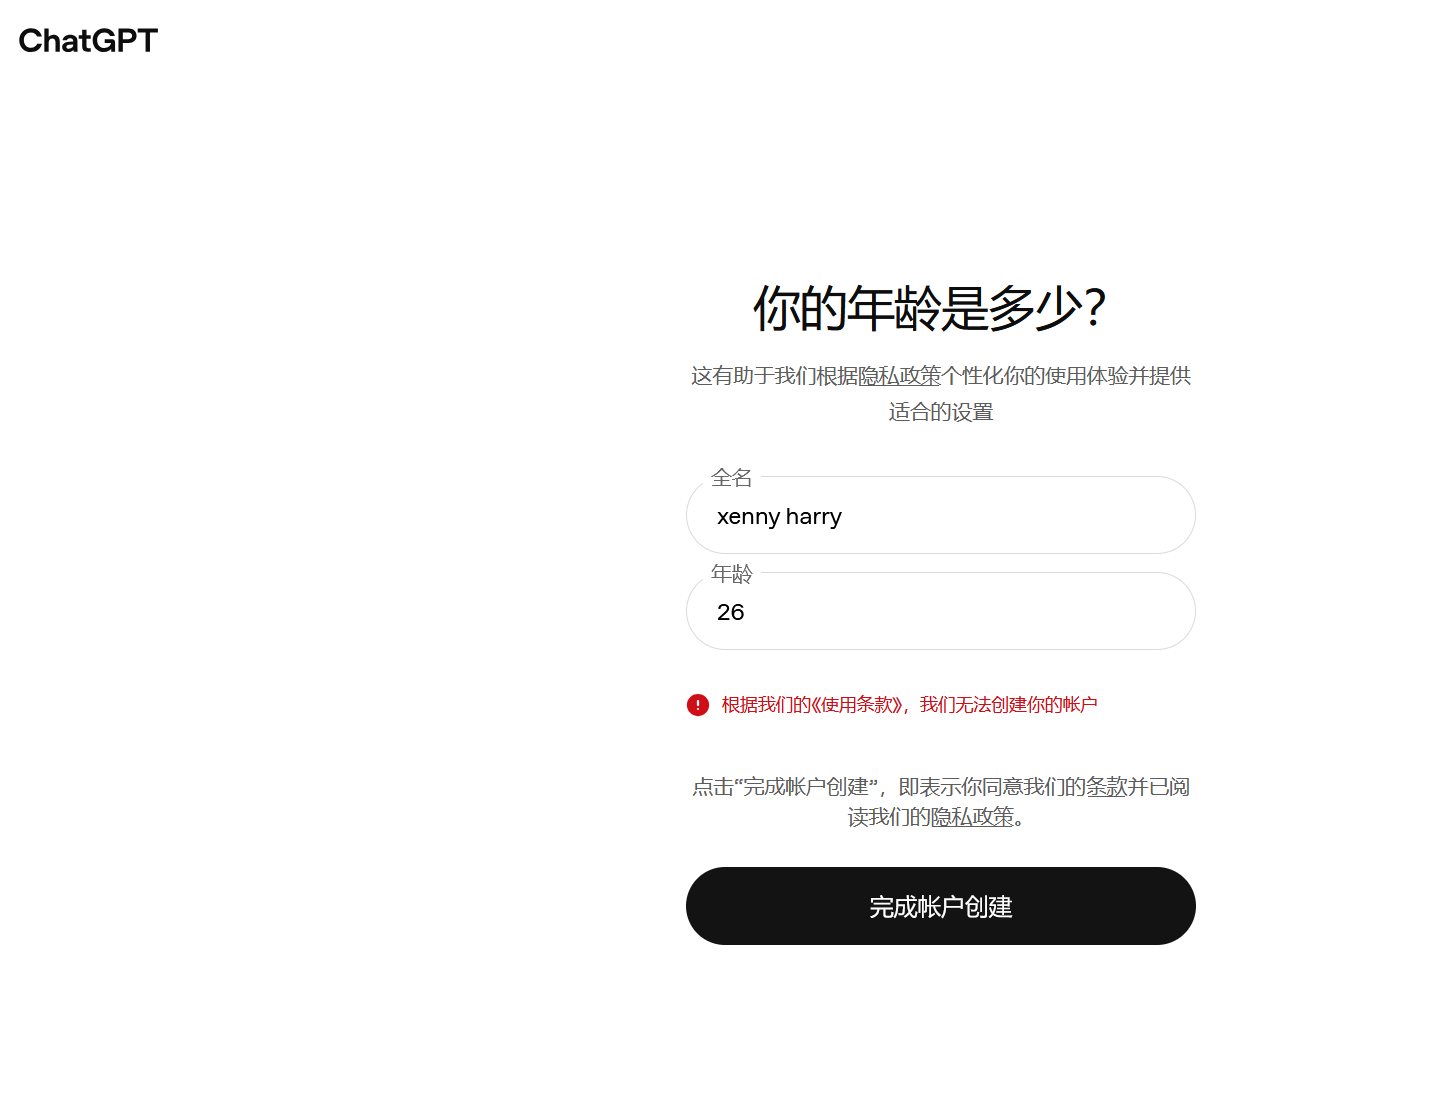Place cursor on the 26 age value
Screen dimensions: 1434x1096
[731, 612]
